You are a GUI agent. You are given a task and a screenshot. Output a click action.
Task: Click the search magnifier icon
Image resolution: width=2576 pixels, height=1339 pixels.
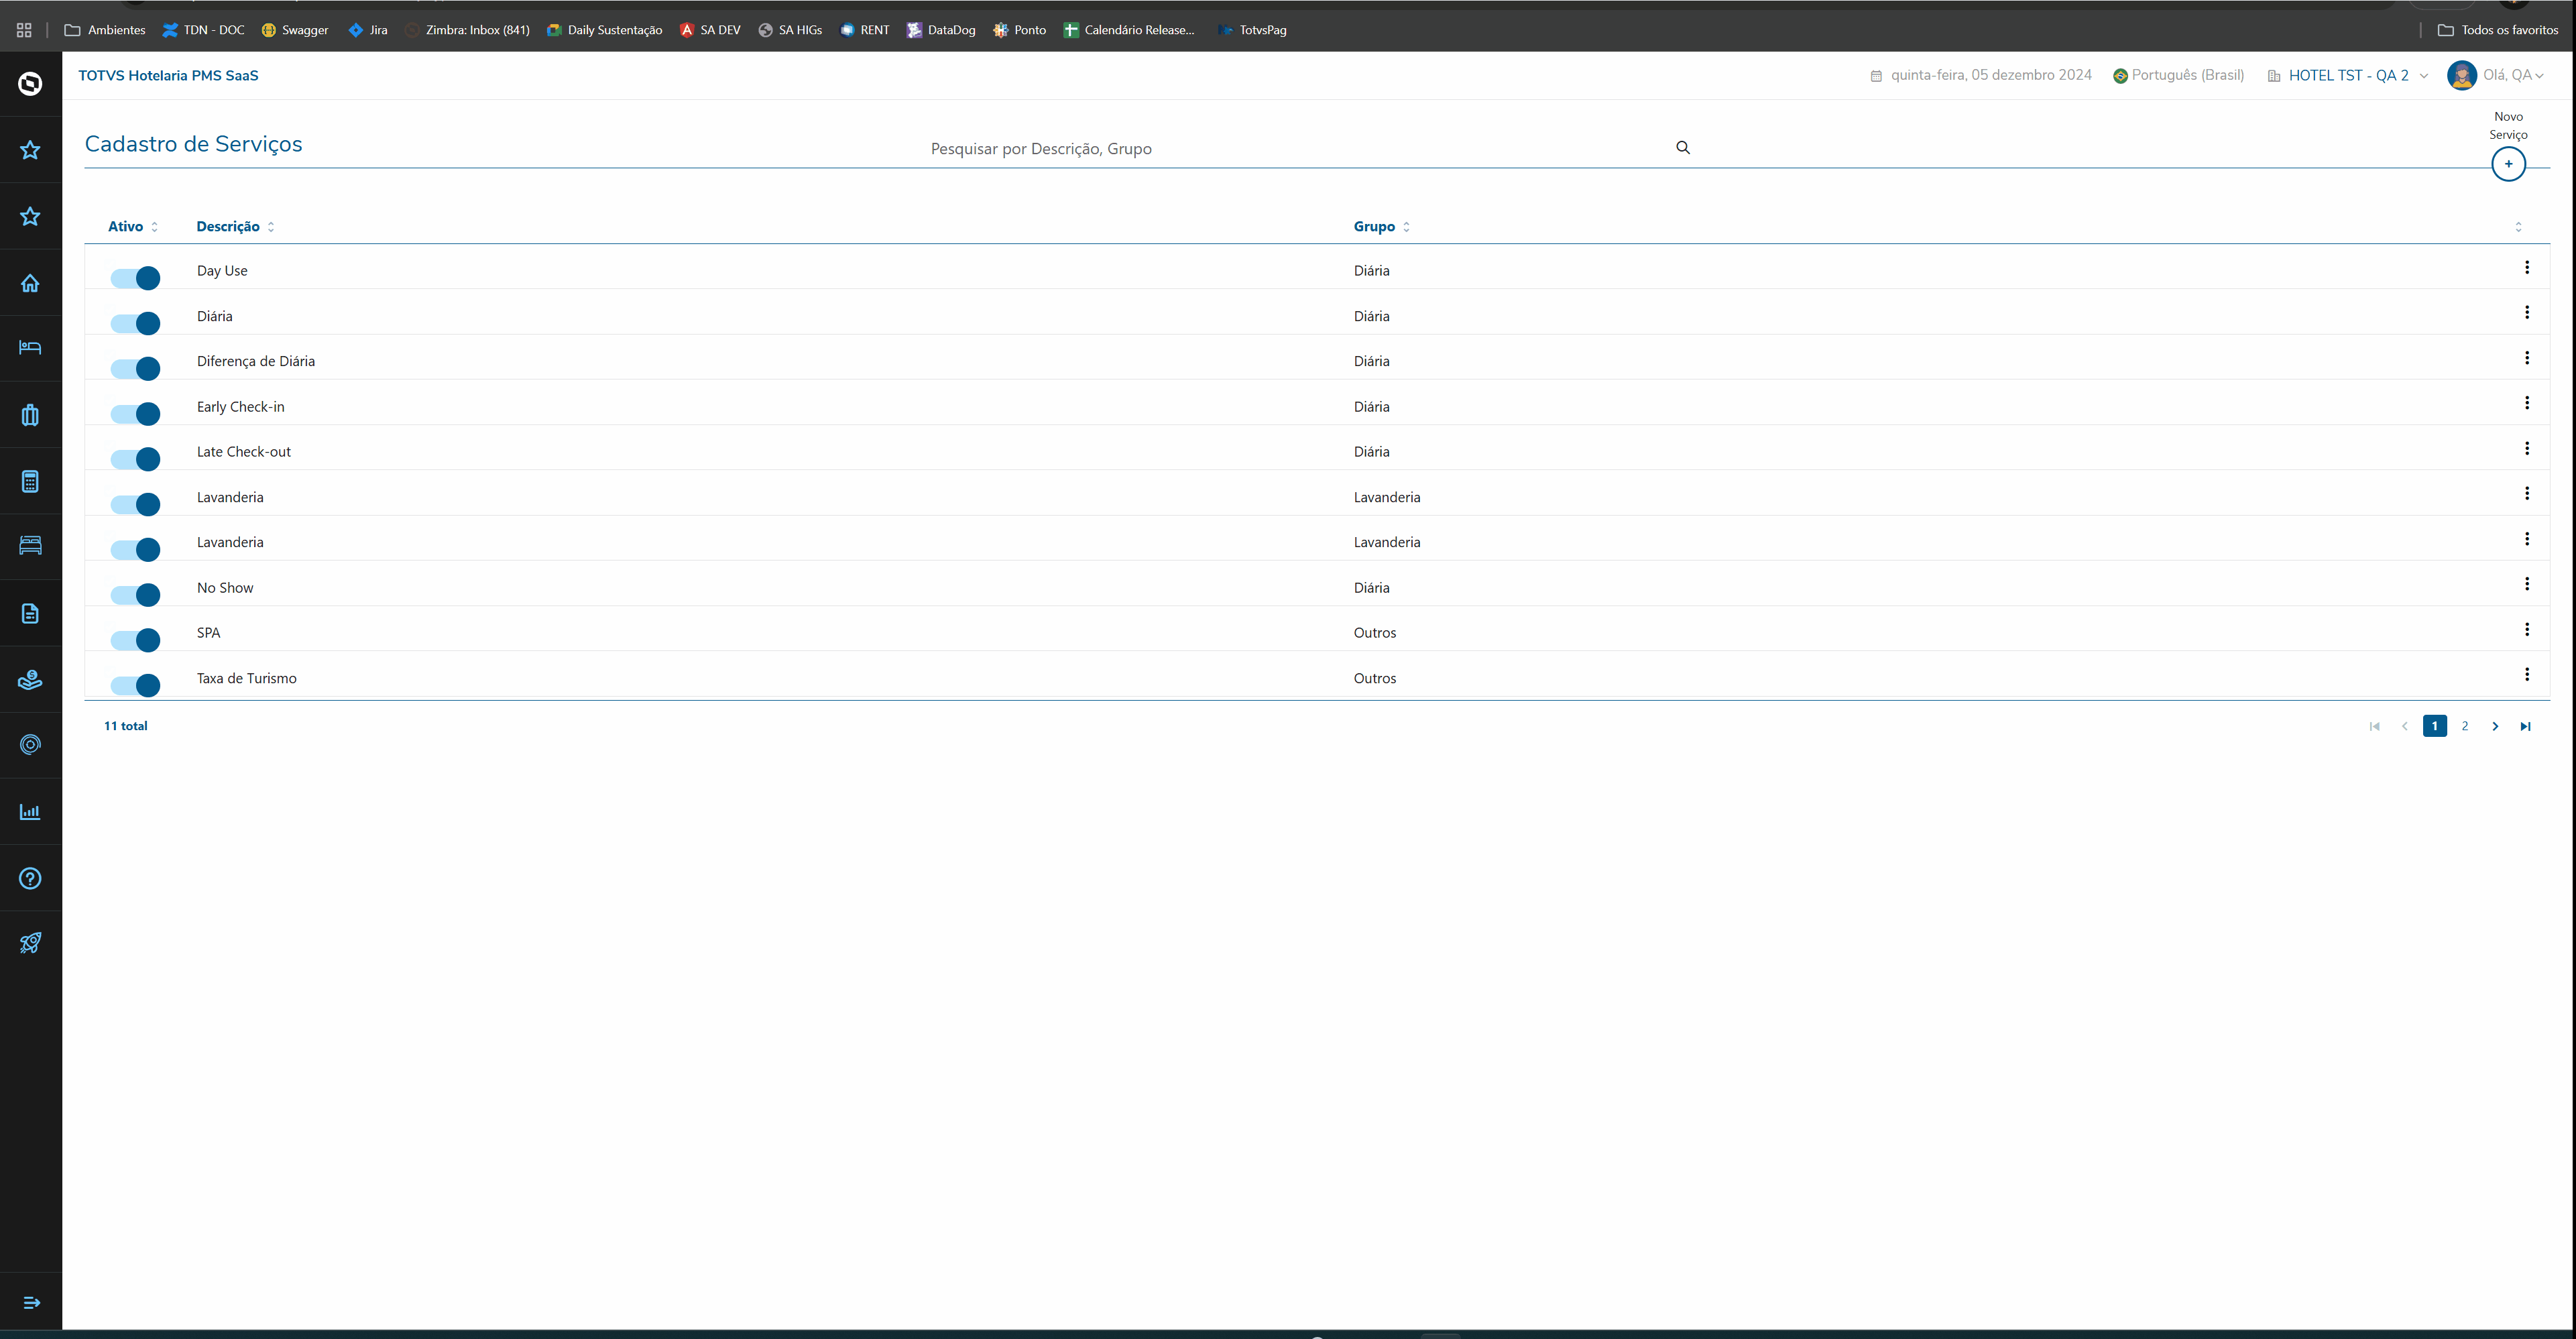[1683, 148]
